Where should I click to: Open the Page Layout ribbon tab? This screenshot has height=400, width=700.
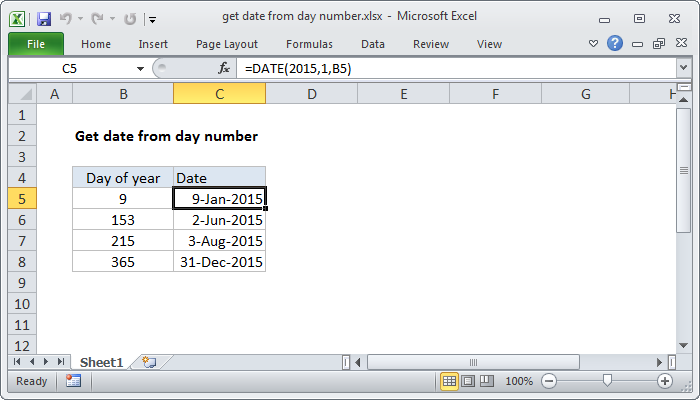227,44
